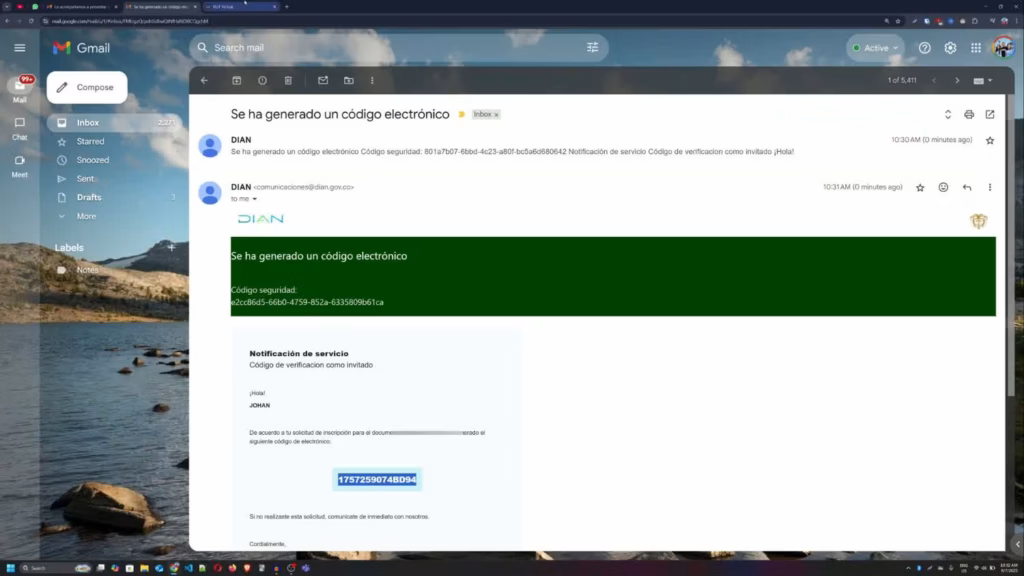The width and height of the screenshot is (1024, 576).
Task: Remove the Inbox label from conversation
Action: click(x=496, y=114)
